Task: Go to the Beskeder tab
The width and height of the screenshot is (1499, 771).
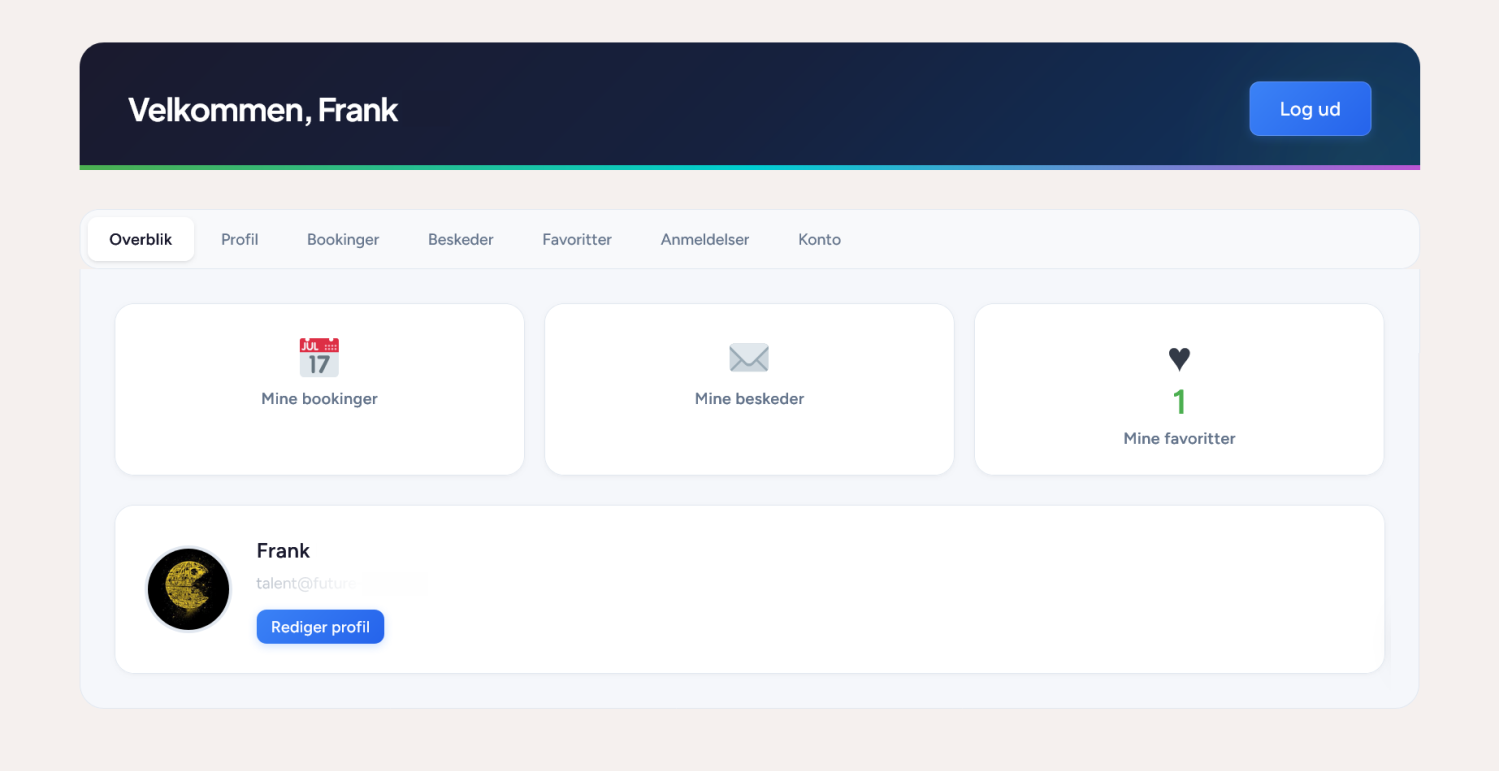Action: [x=461, y=240]
